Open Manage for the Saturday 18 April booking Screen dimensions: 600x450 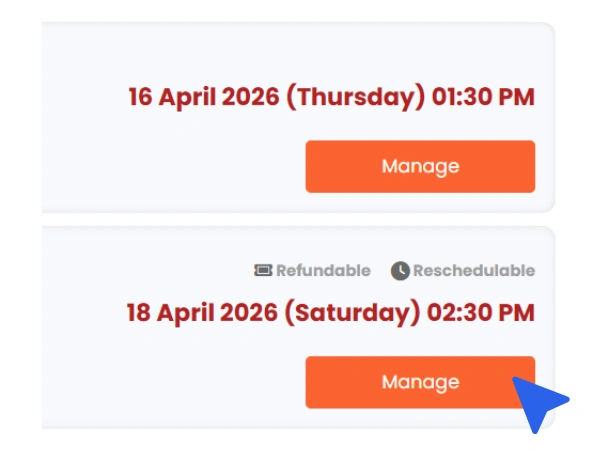[x=420, y=382]
